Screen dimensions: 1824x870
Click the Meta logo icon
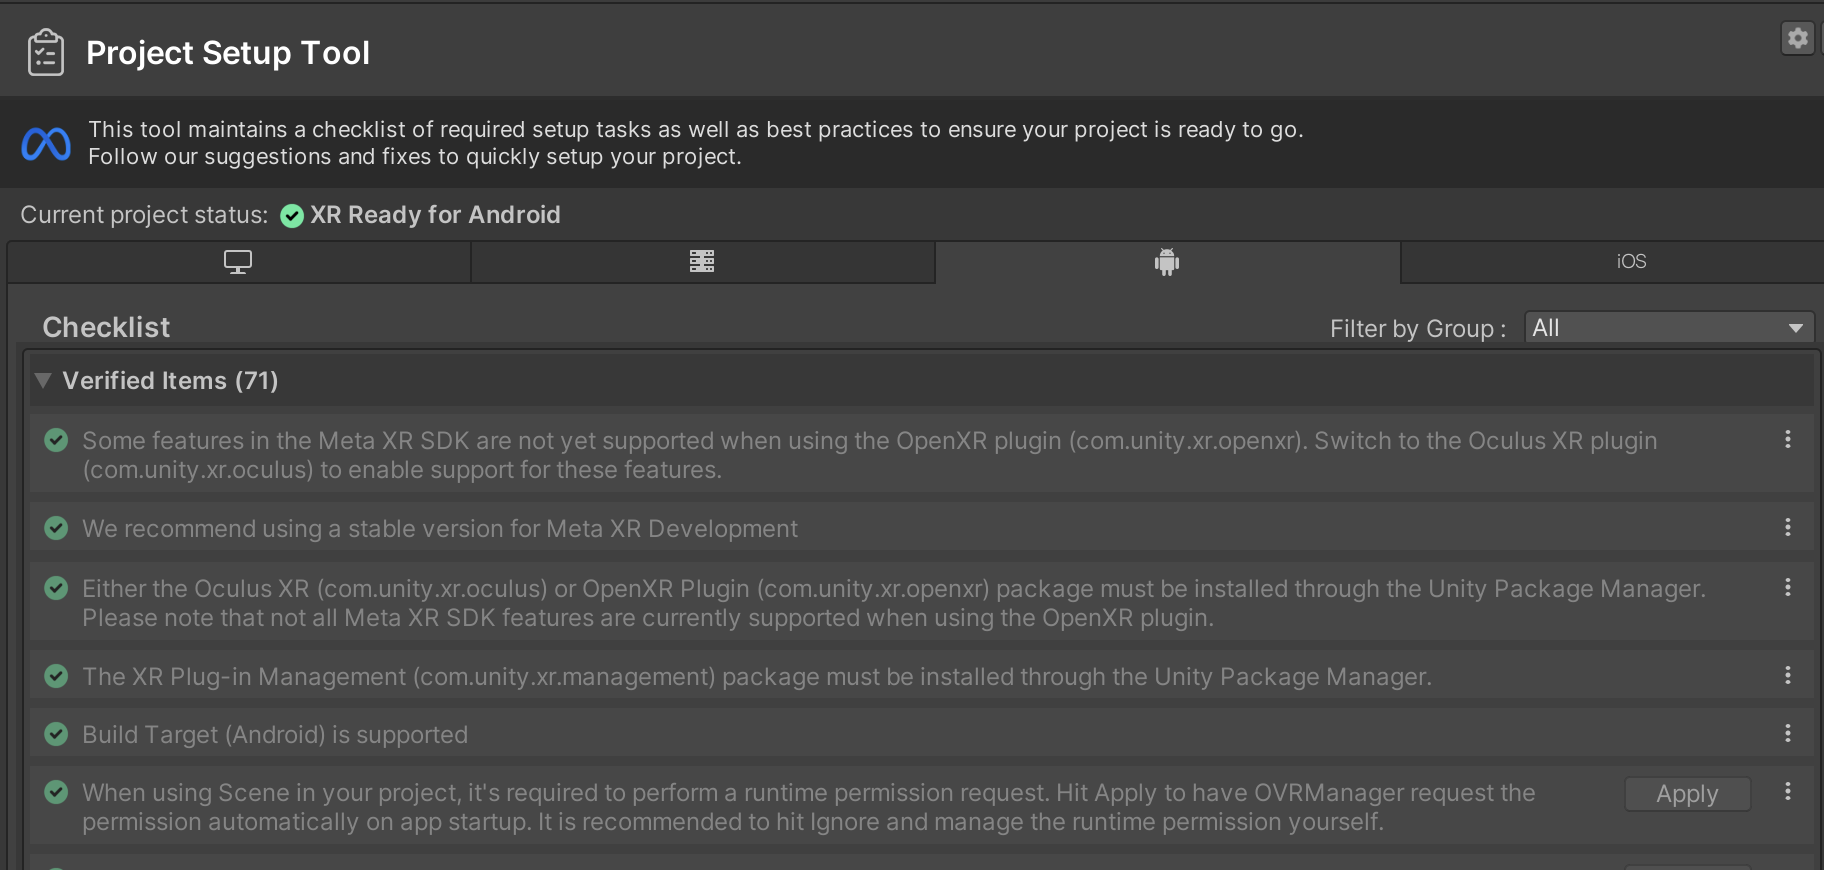[x=46, y=144]
